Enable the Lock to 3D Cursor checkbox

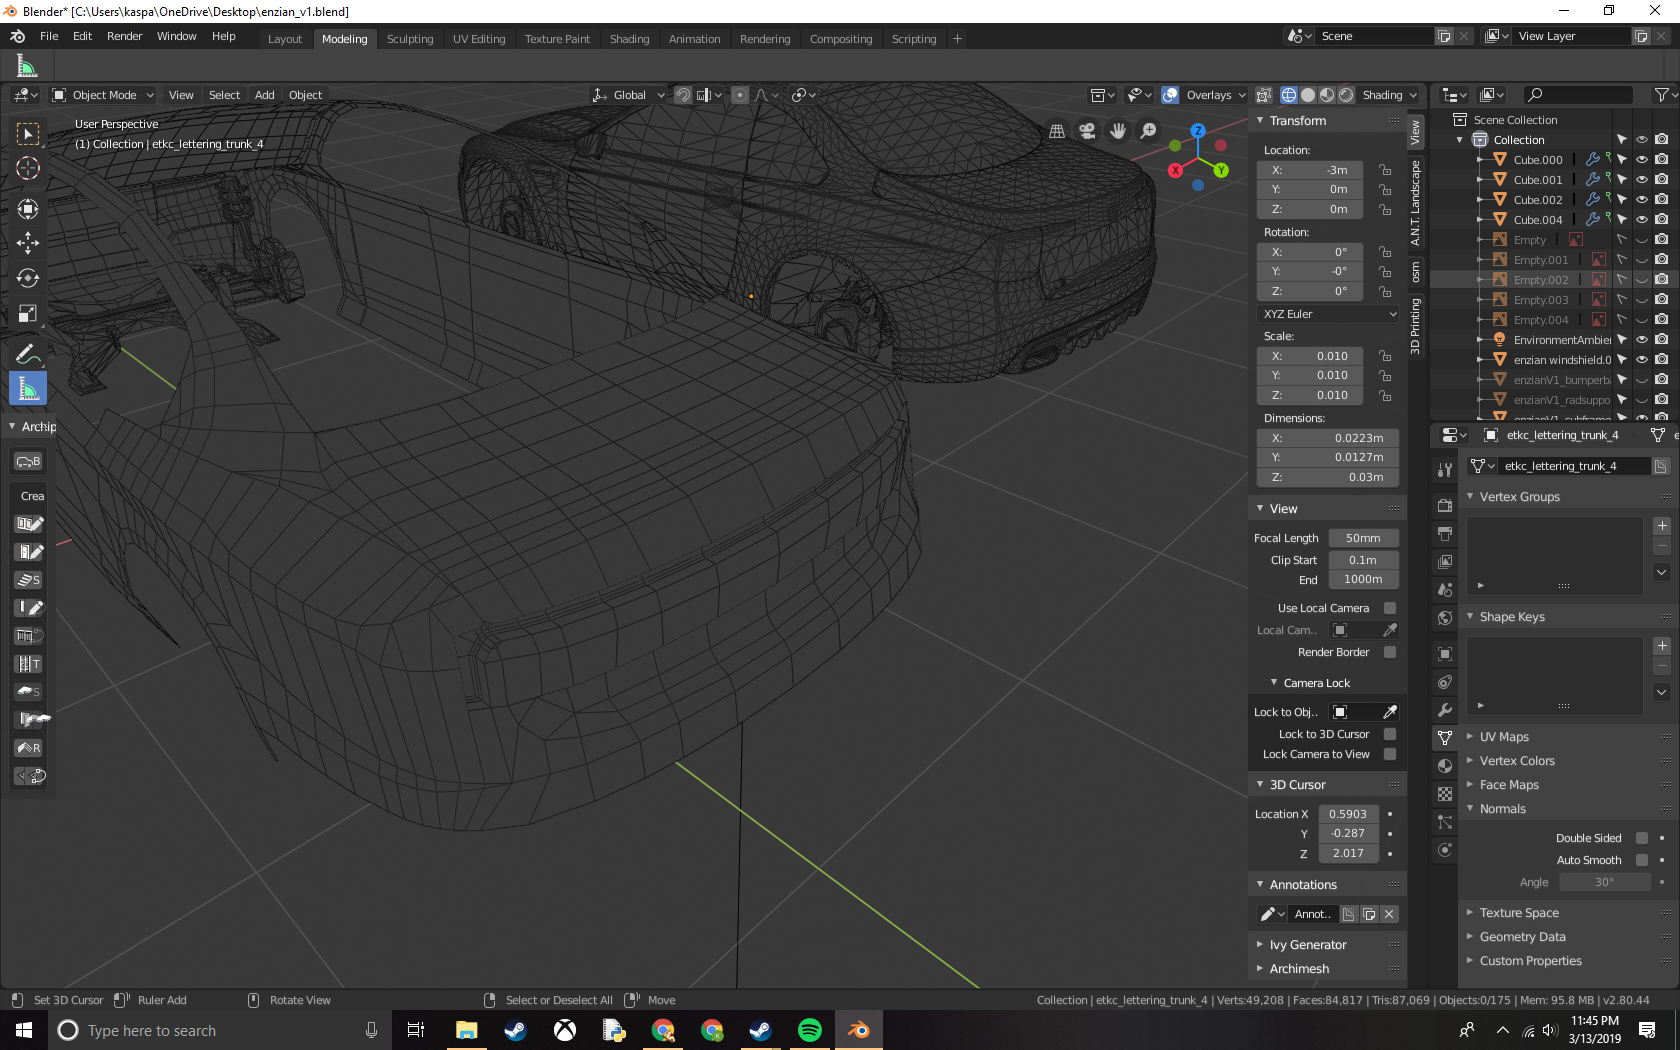point(1390,734)
